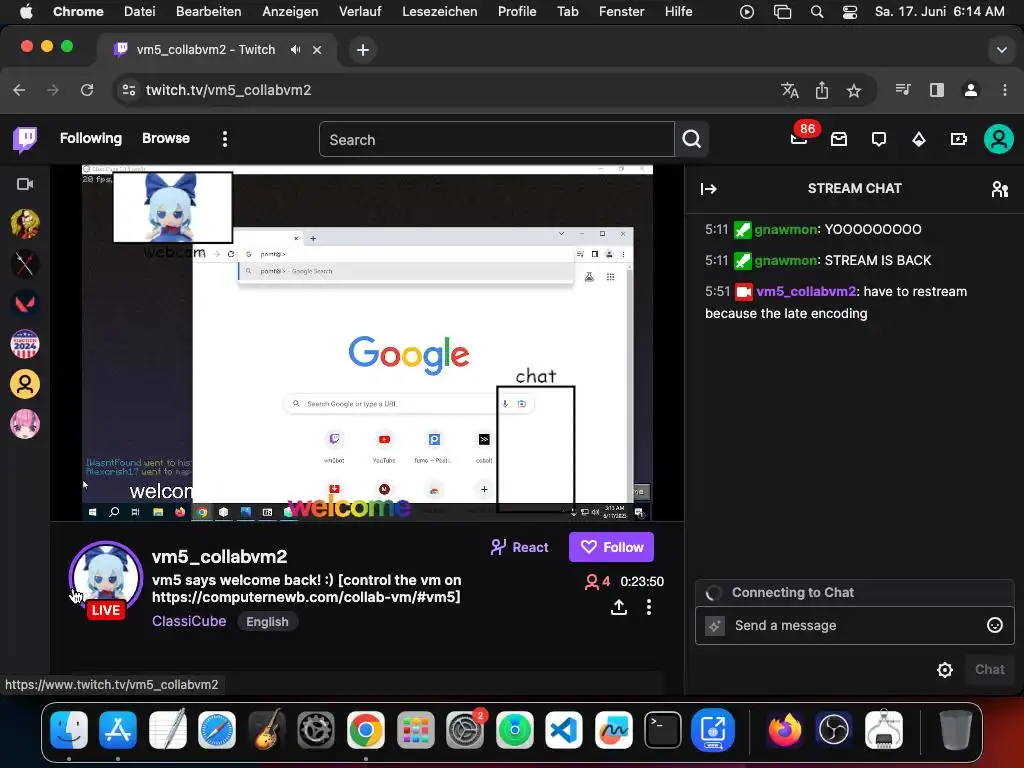Select the vm5_collabvm2 - Twitch tab
The width and height of the screenshot is (1024, 768).
(217, 50)
